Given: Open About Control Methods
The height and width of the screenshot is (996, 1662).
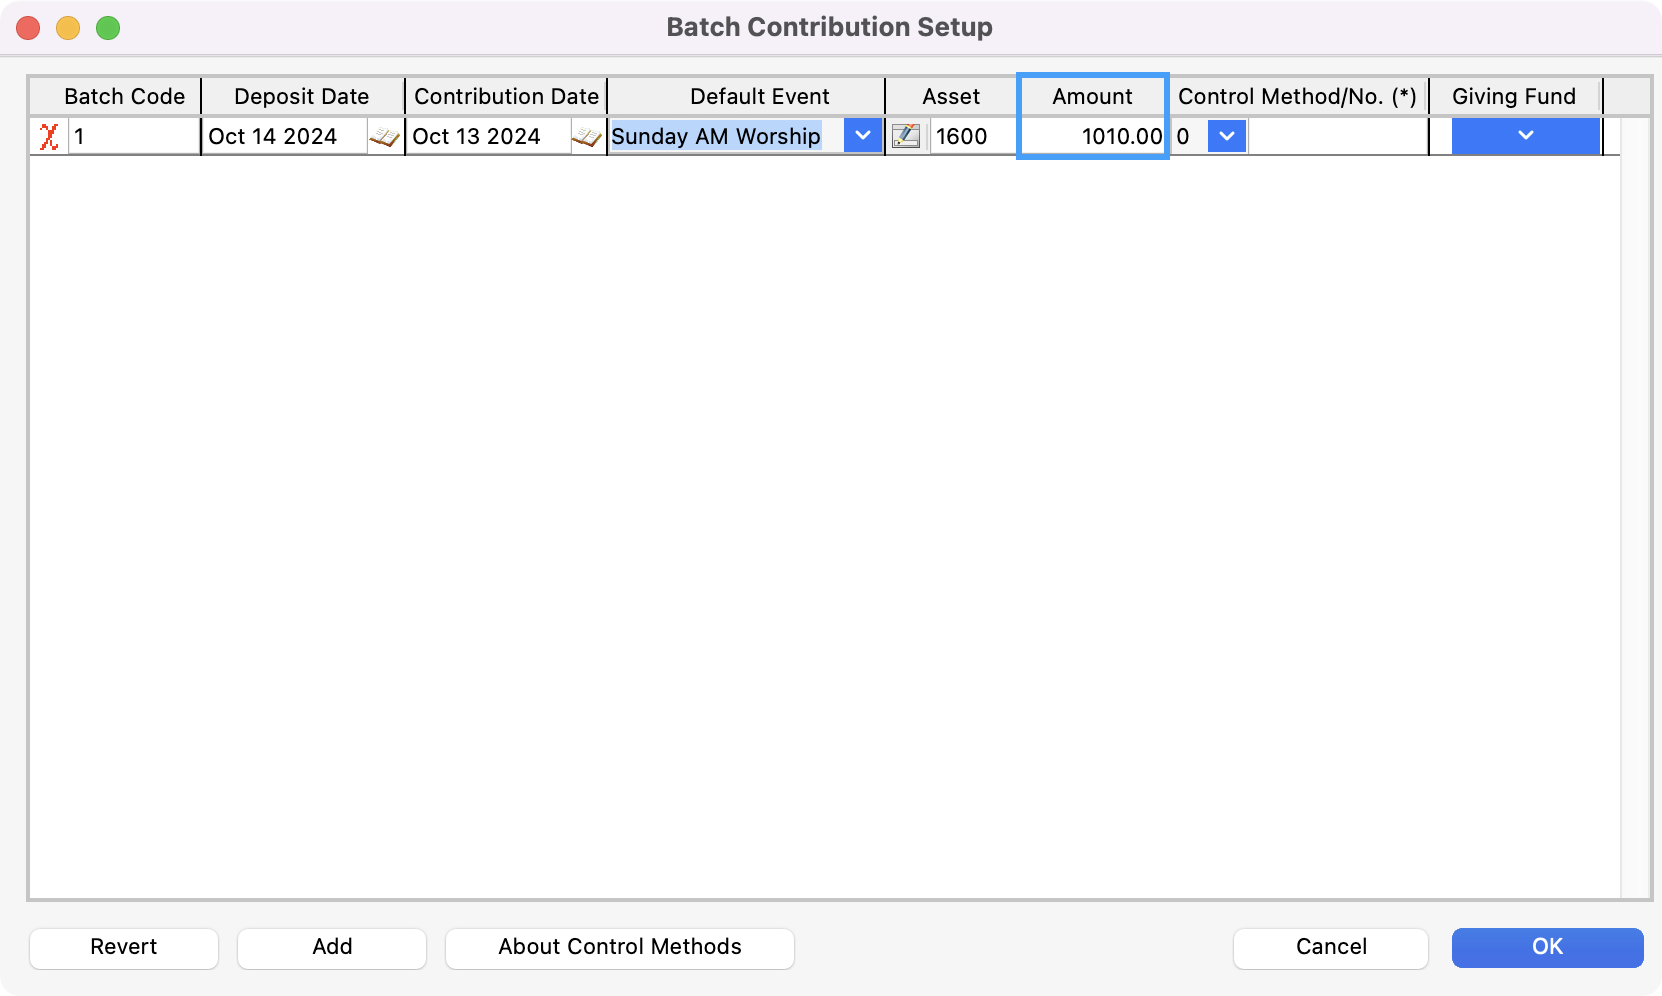Looking at the screenshot, I should click(620, 947).
